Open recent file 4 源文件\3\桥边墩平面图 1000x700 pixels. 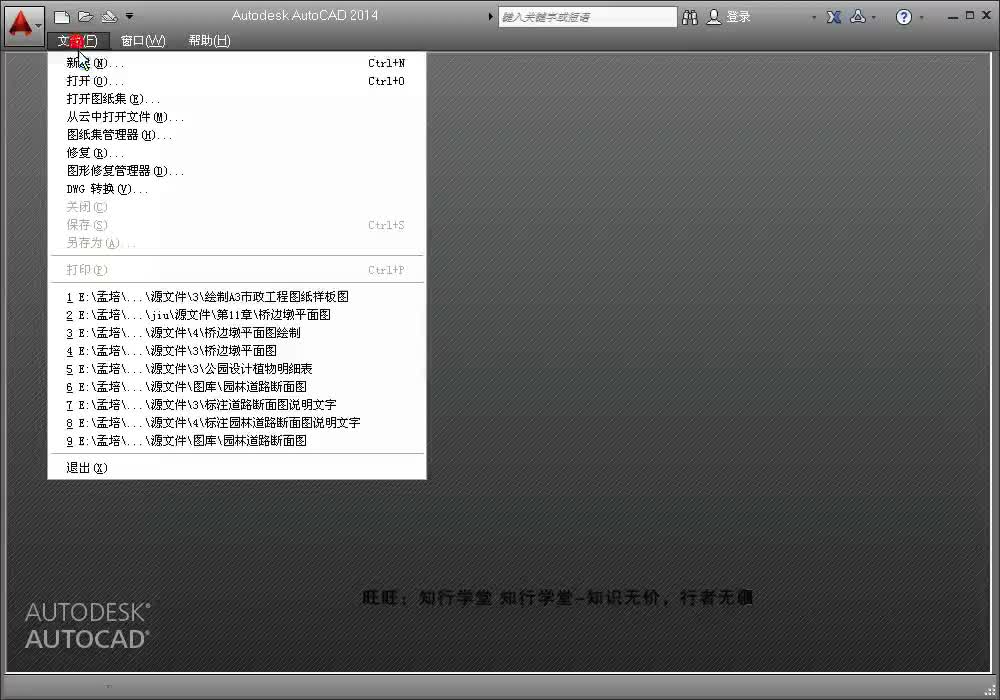coord(237,351)
